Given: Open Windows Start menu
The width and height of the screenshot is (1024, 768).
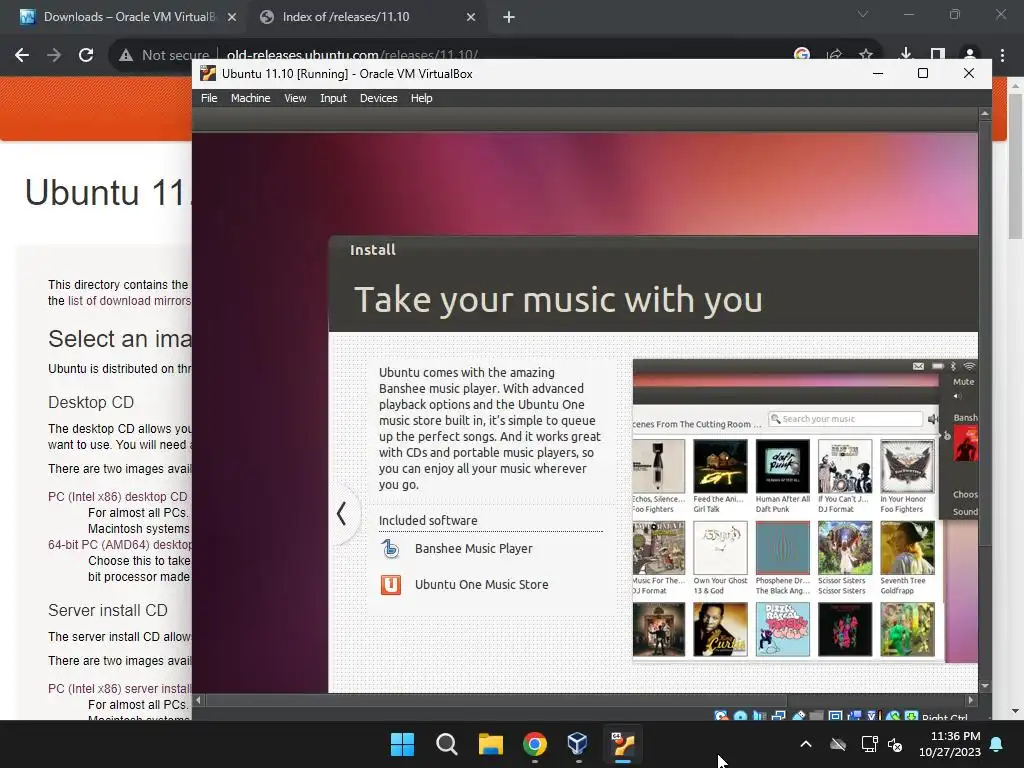Looking at the screenshot, I should pos(402,744).
